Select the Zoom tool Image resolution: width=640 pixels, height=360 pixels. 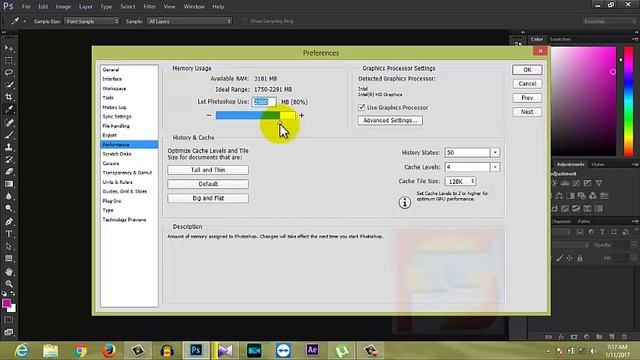(9, 284)
